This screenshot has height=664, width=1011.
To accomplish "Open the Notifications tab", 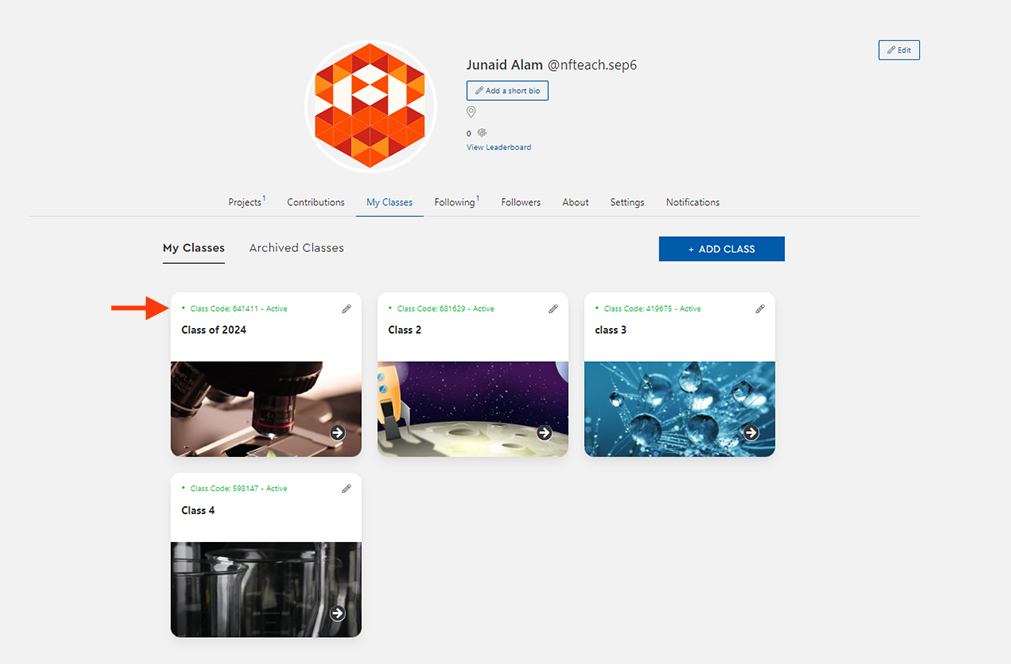I will click(x=692, y=202).
